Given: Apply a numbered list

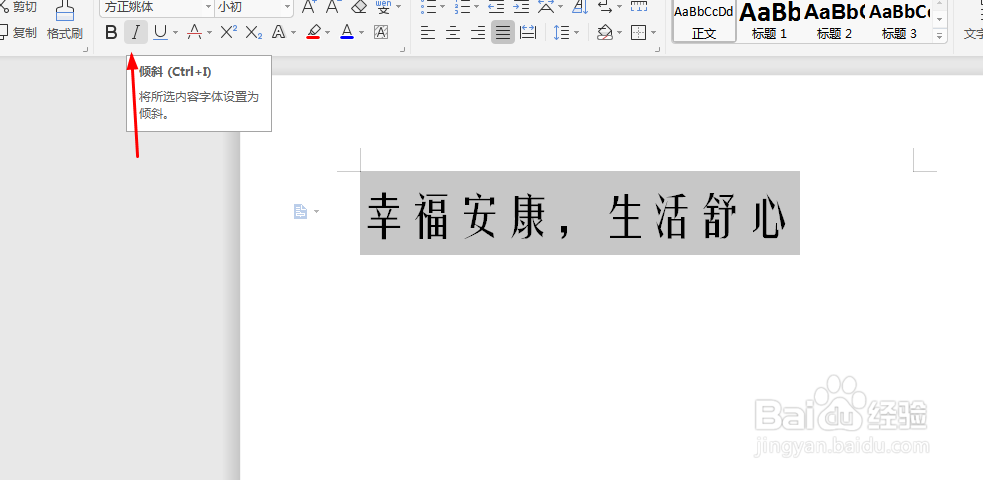Looking at the screenshot, I should coord(463,8).
